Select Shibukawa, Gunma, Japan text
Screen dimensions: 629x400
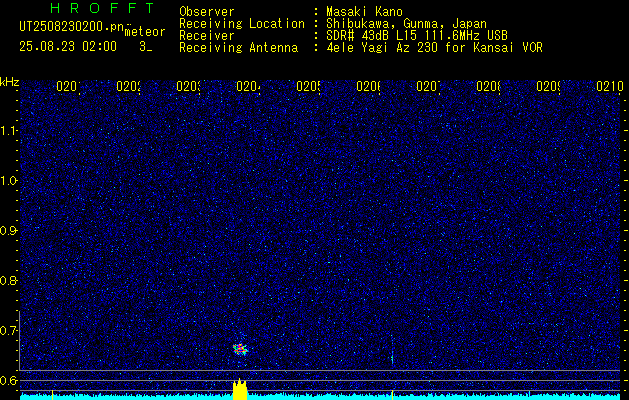click(406, 24)
